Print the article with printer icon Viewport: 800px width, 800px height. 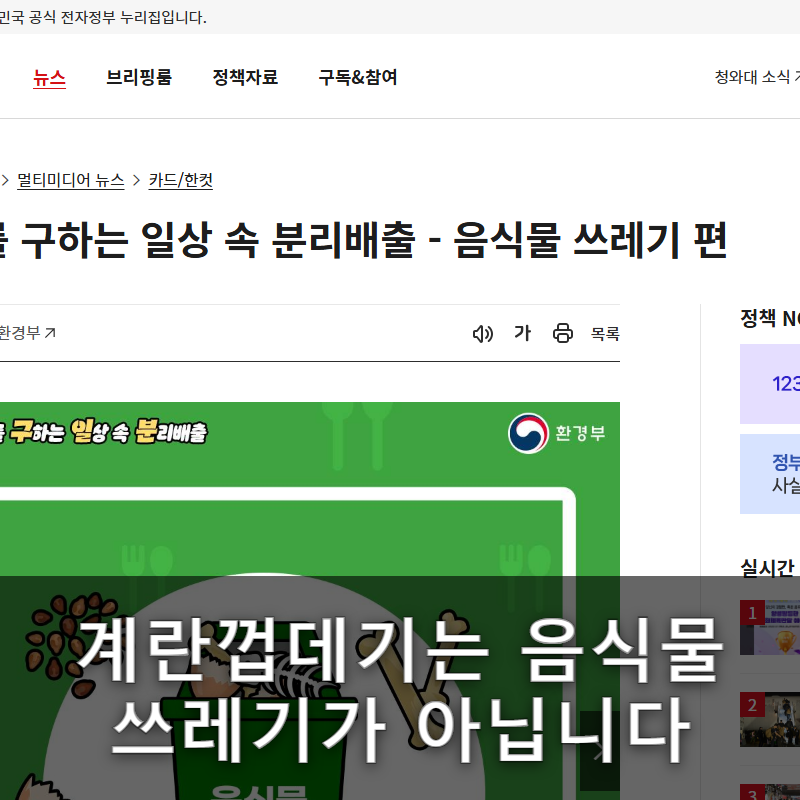(x=563, y=333)
